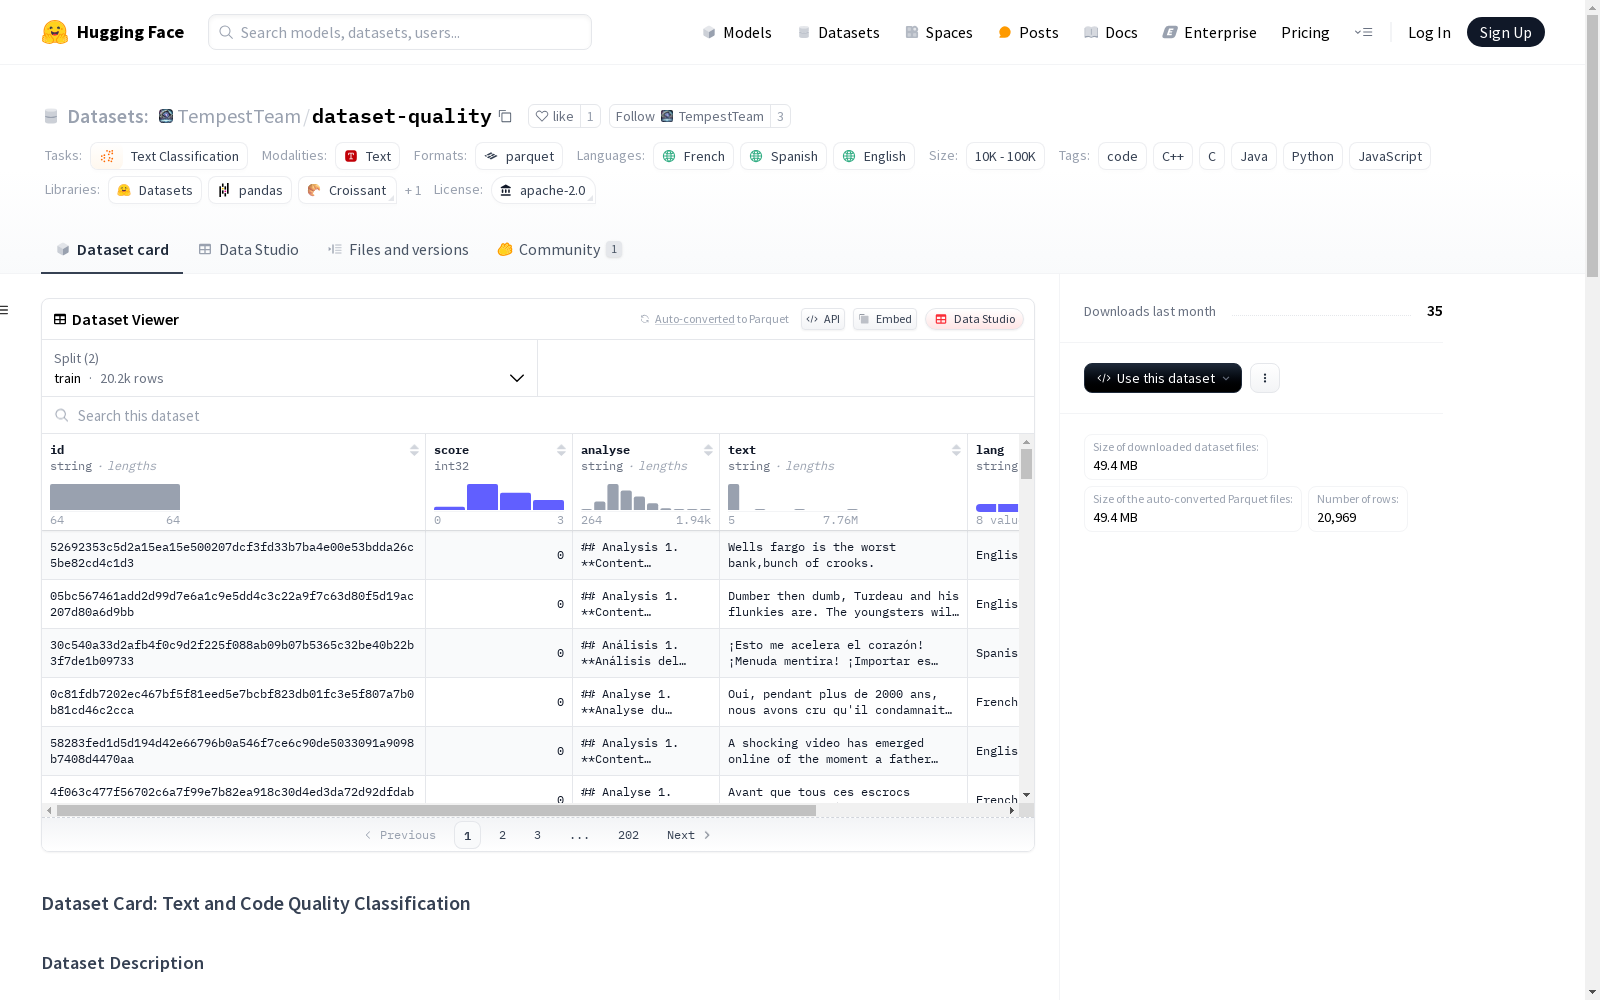
Task: Copy dataset name with the copy icon
Action: click(x=506, y=116)
